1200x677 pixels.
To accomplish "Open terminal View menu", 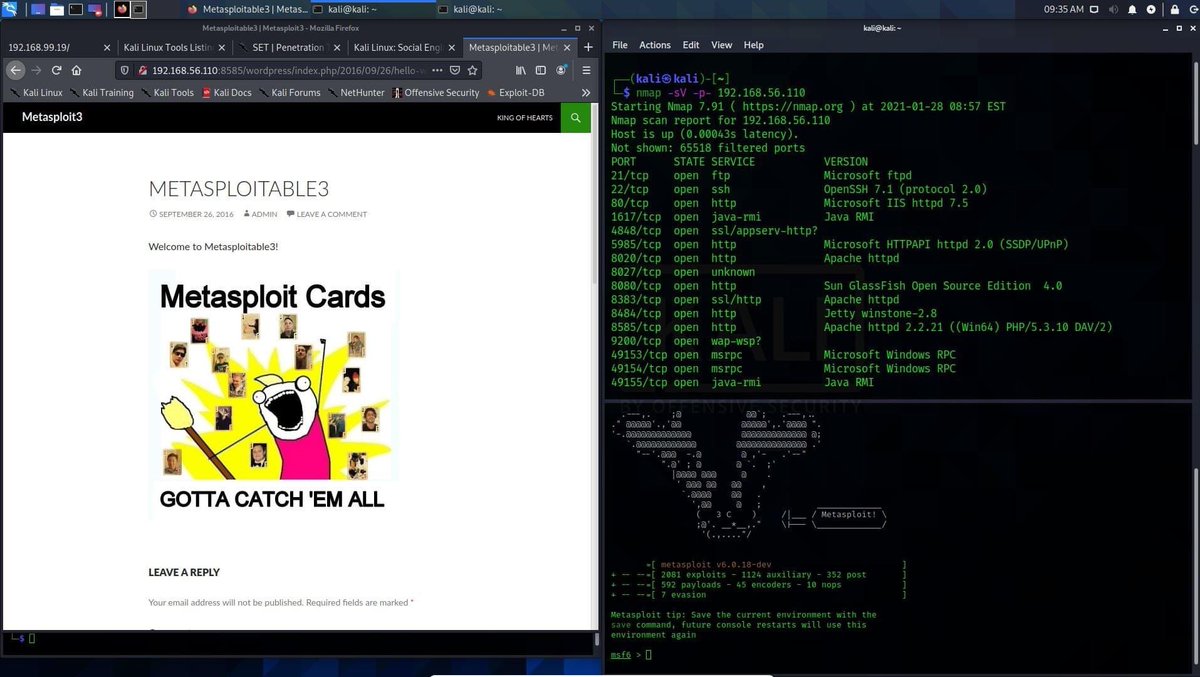I will coord(722,45).
